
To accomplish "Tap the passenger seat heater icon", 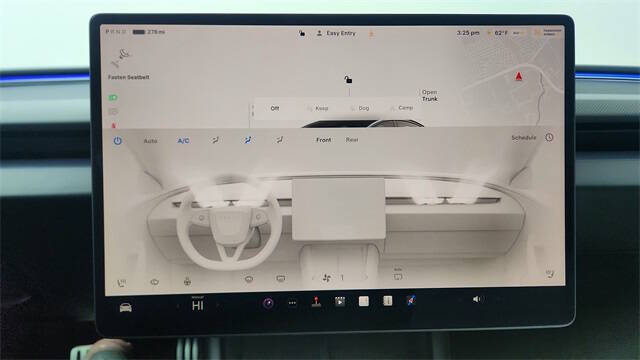I will click(x=550, y=274).
